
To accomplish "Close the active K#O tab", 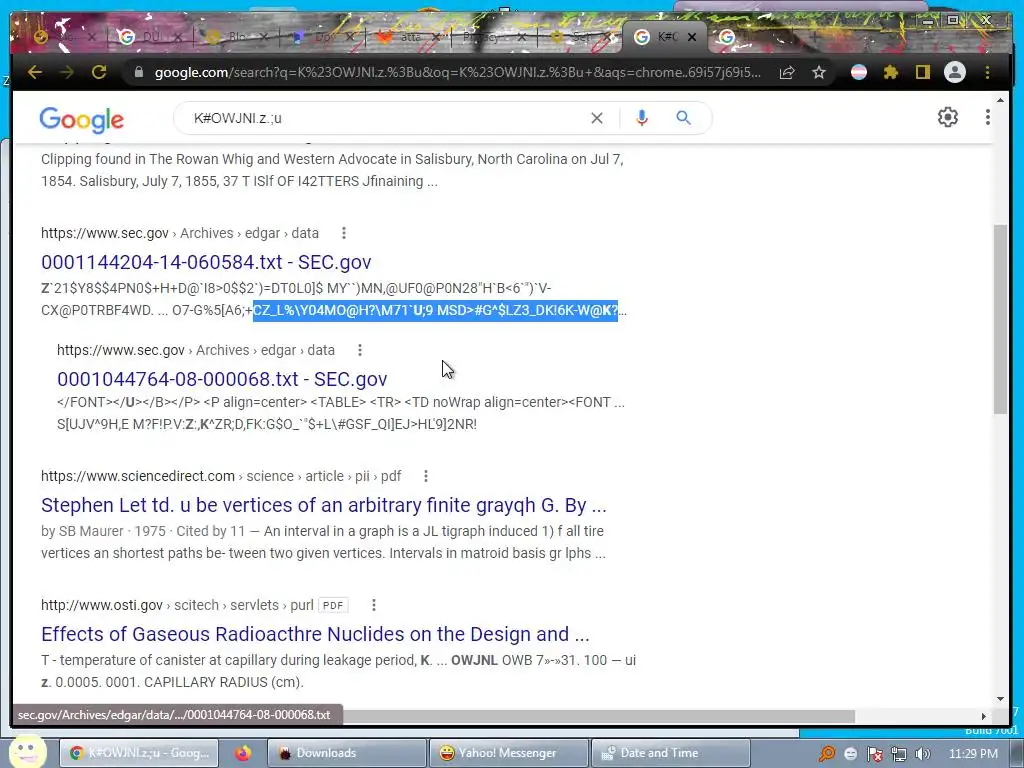I will point(692,37).
